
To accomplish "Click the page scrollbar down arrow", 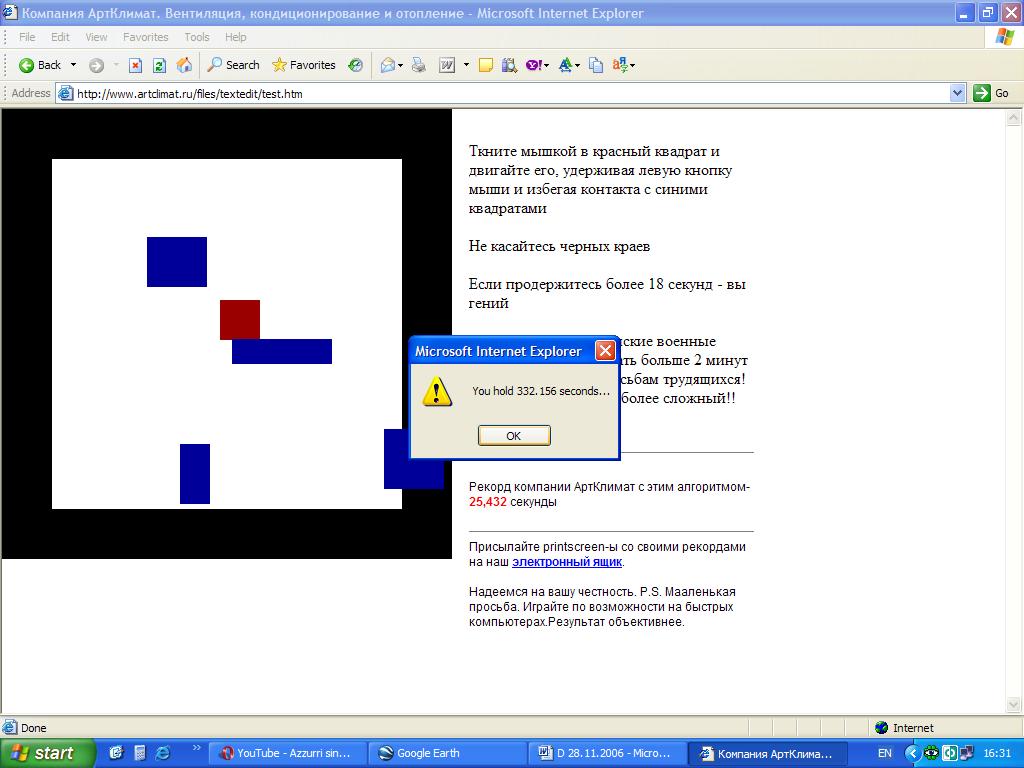I will coord(1014,704).
